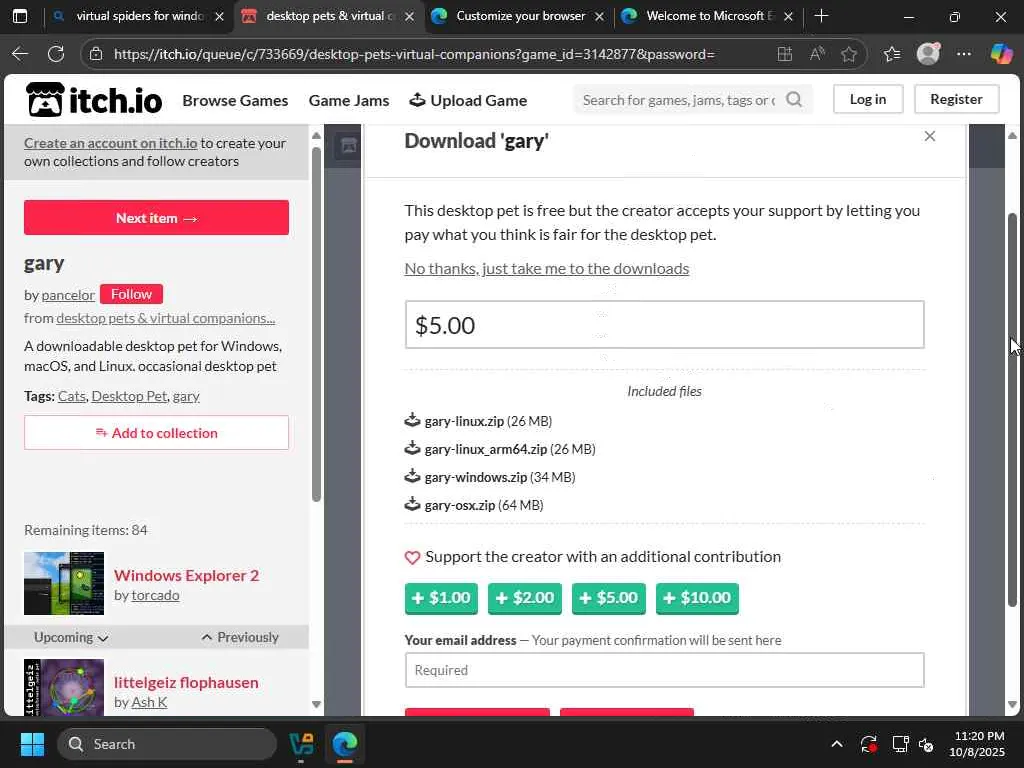Close the 'desktop pets & virtual' tab
The image size is (1024, 768).
[x=409, y=16]
